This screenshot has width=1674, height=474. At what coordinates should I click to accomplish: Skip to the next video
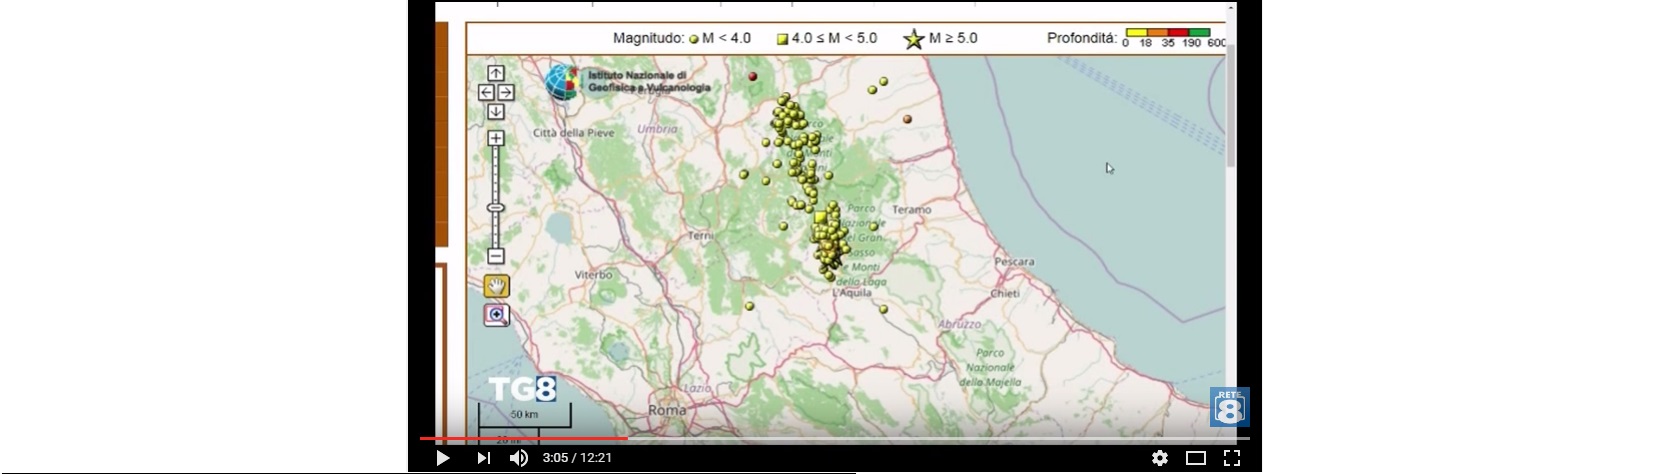[483, 458]
